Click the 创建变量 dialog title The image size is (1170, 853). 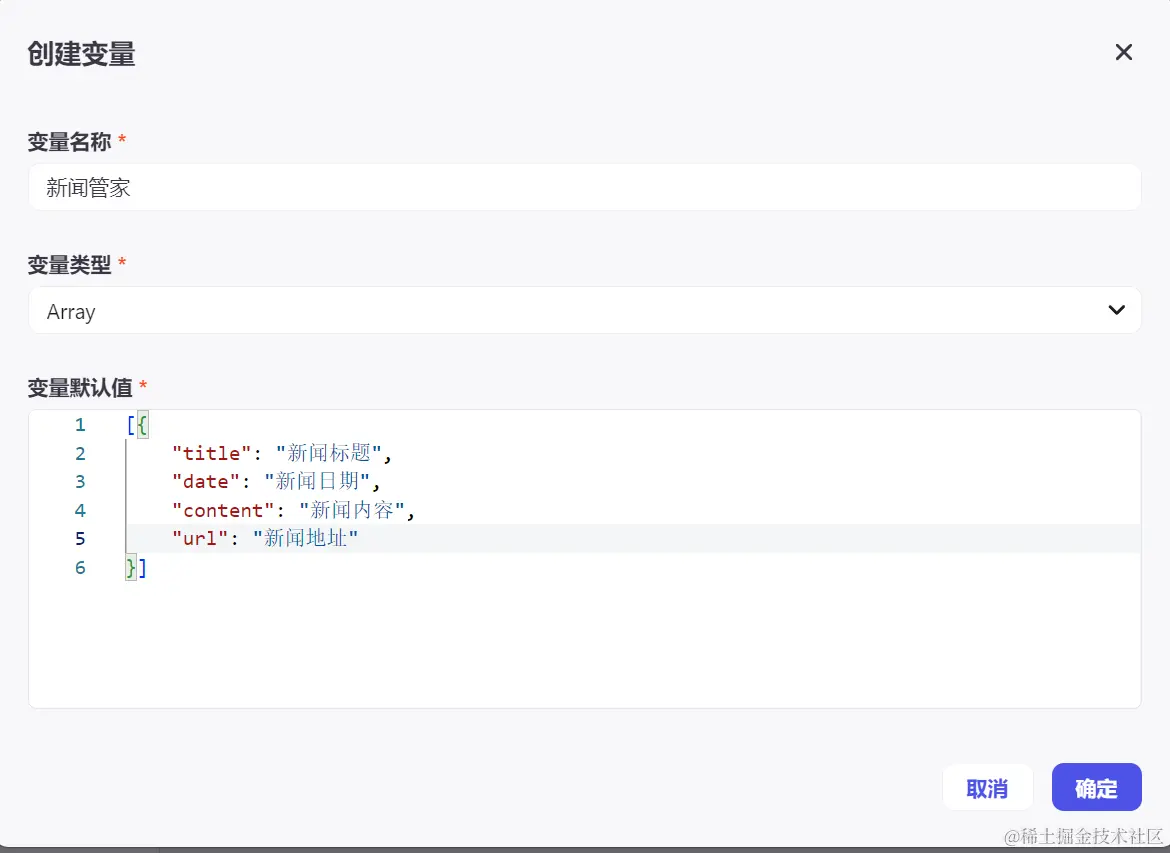click(x=81, y=54)
